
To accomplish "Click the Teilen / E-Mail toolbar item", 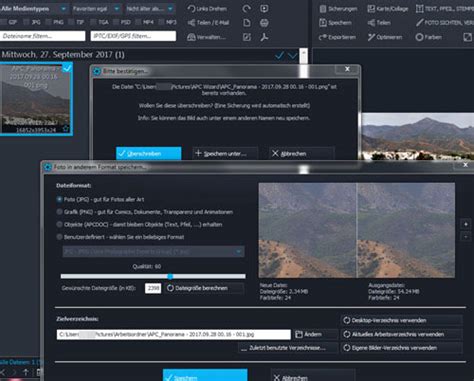I will click(x=208, y=23).
